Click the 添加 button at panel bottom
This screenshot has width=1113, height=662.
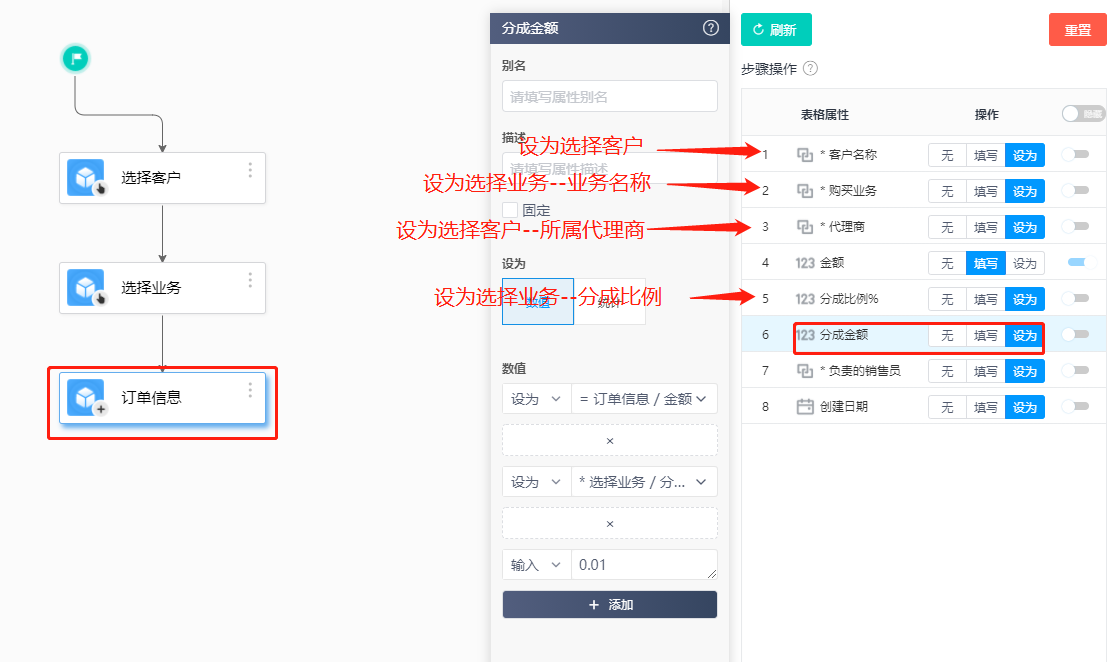pos(609,604)
